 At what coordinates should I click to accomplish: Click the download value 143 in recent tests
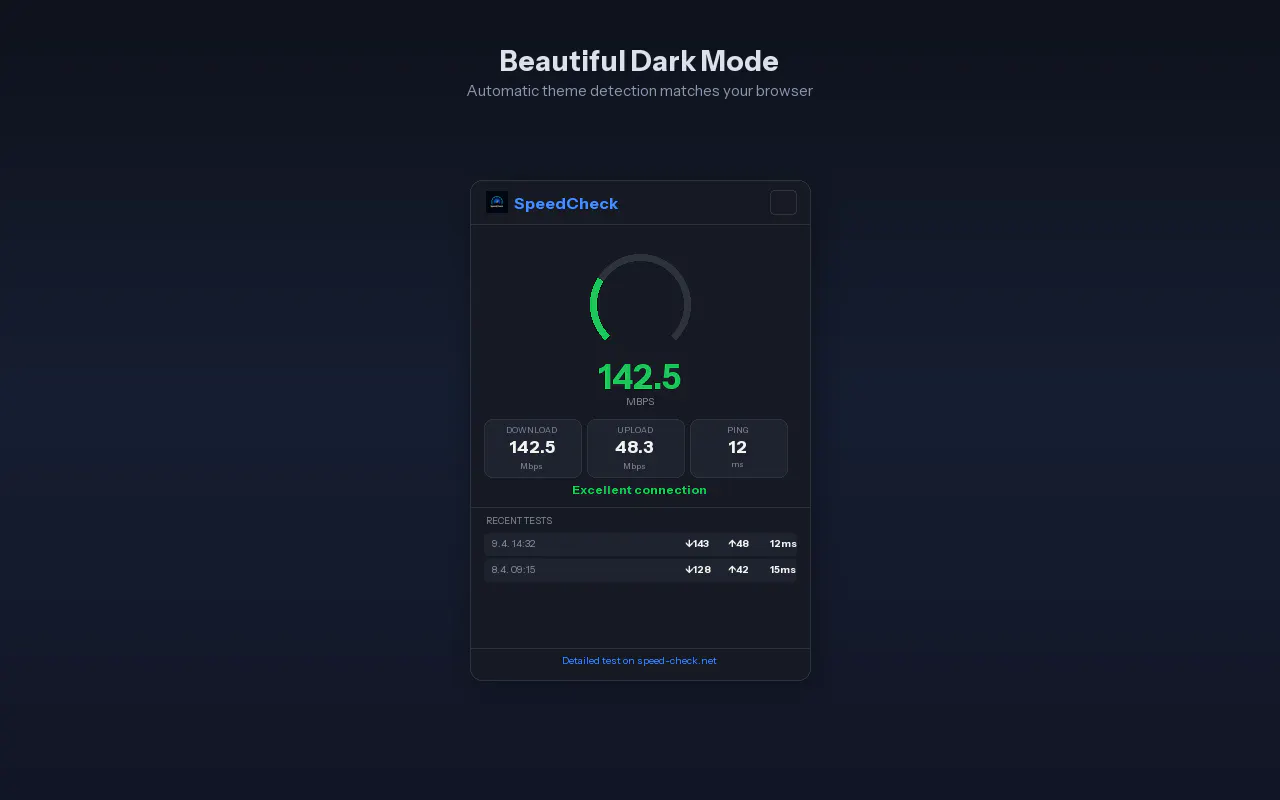tap(697, 544)
